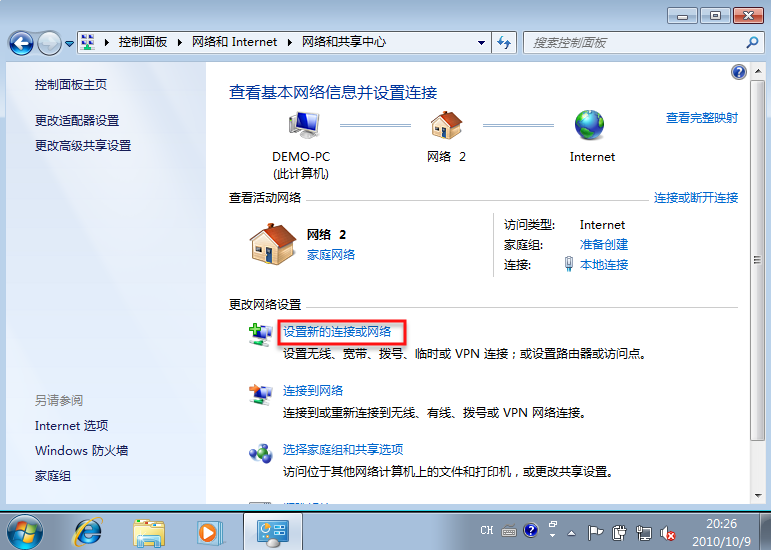Open the help question mark icon

click(x=739, y=72)
